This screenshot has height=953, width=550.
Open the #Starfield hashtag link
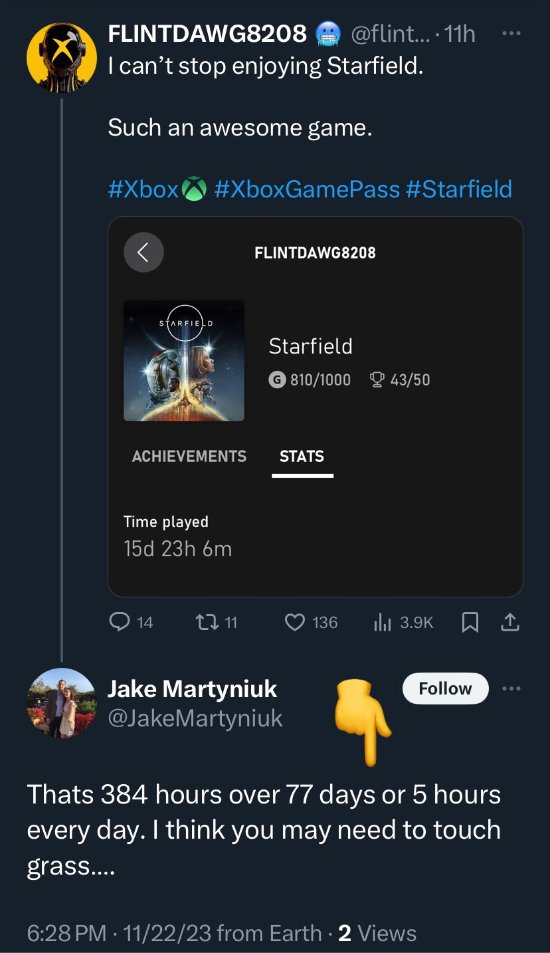coord(458,189)
